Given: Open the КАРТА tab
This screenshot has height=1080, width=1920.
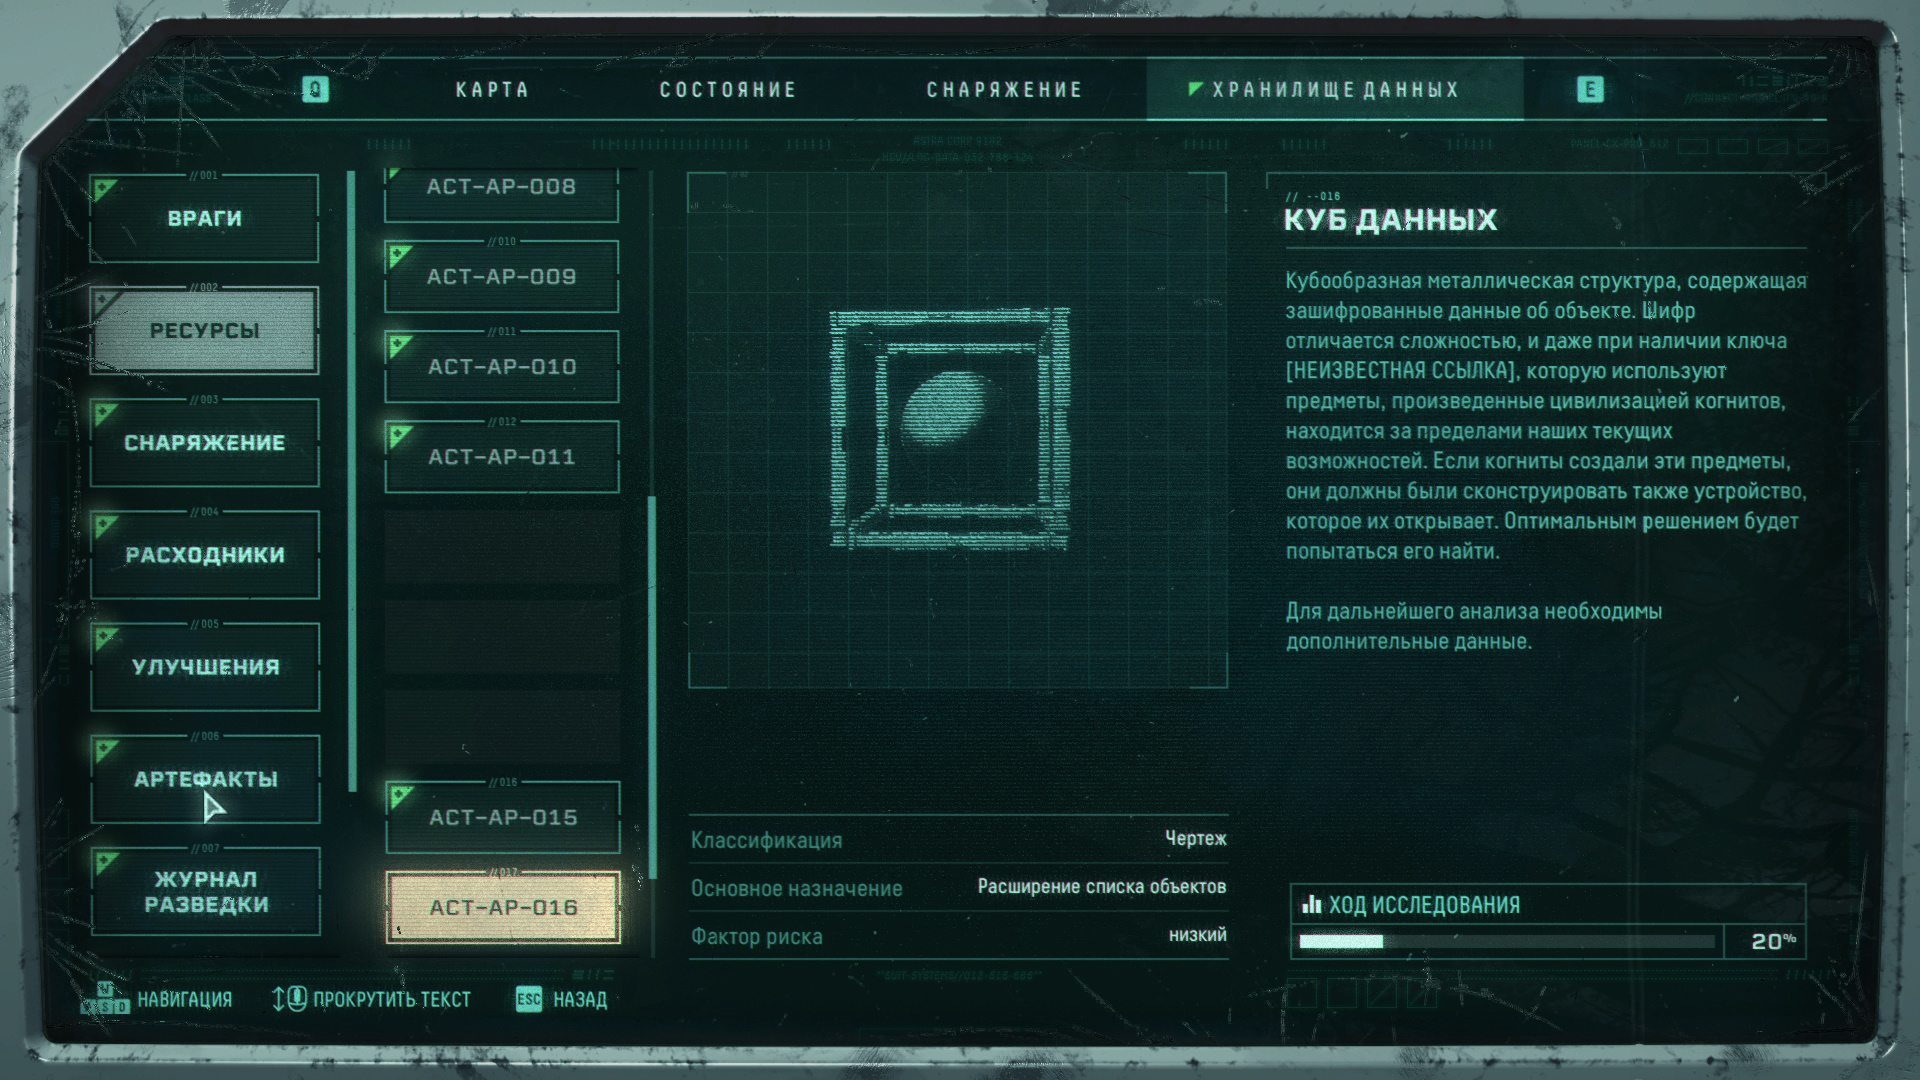Looking at the screenshot, I should (x=492, y=90).
